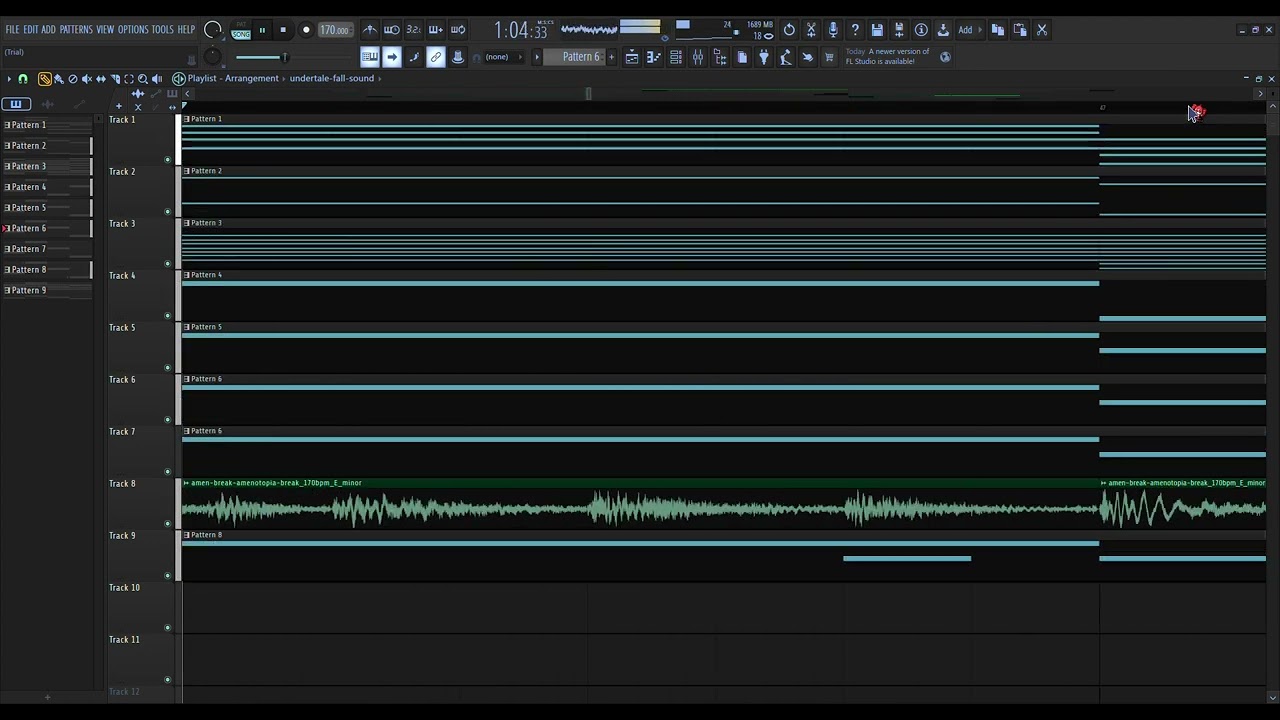Click the Track 10 header
Viewport: 1280px width, 720px height.
pos(140,607)
